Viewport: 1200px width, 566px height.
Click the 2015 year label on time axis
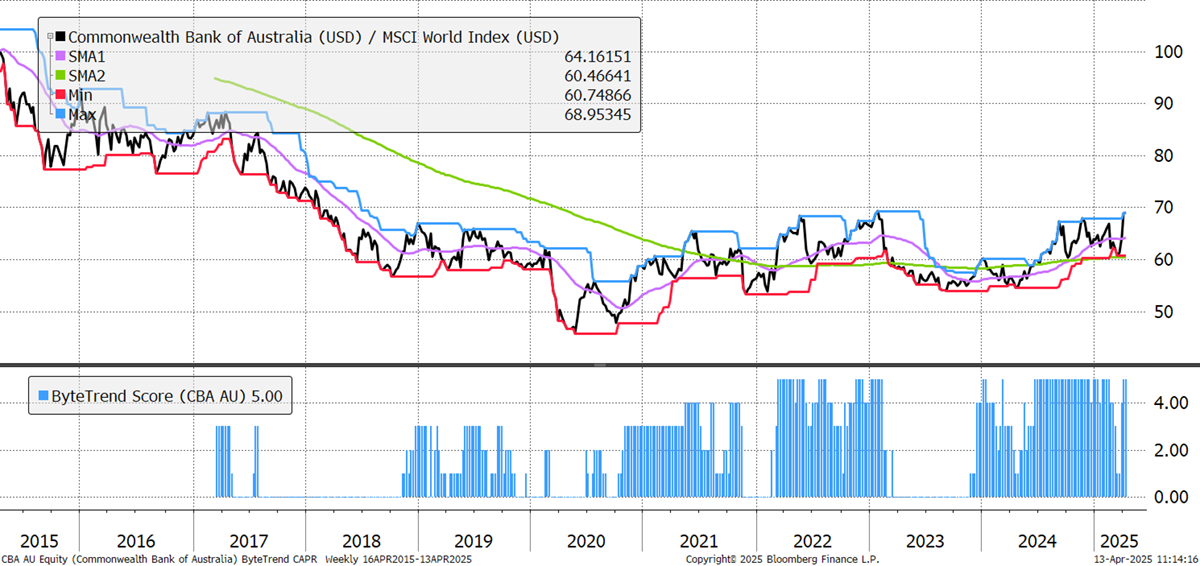coord(38,541)
